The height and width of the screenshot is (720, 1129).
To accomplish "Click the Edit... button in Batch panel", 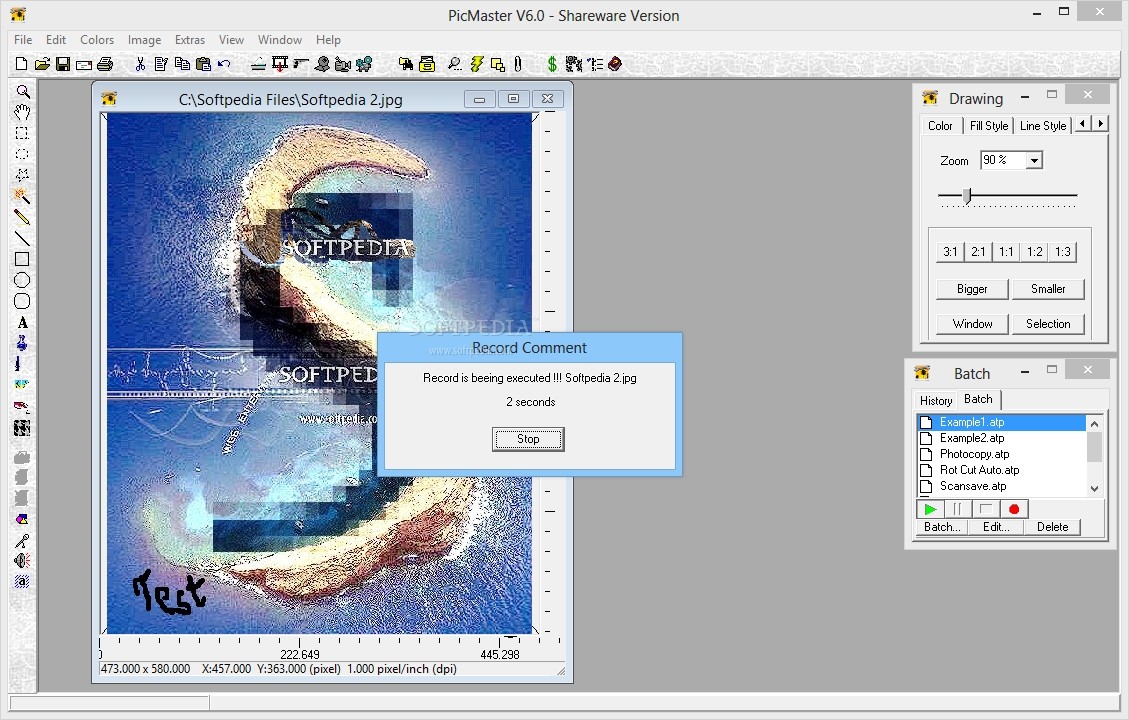I will [996, 527].
